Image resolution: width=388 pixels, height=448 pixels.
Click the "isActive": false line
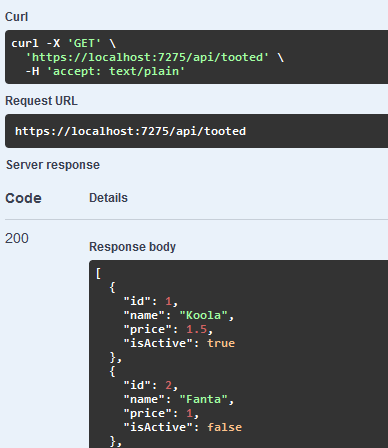pyautogui.click(x=183, y=427)
